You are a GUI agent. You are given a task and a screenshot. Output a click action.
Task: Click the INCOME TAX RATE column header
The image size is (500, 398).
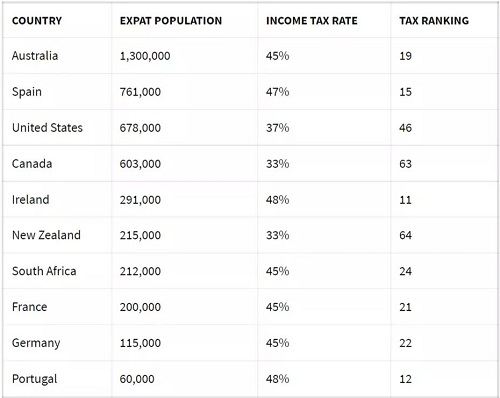coord(312,21)
